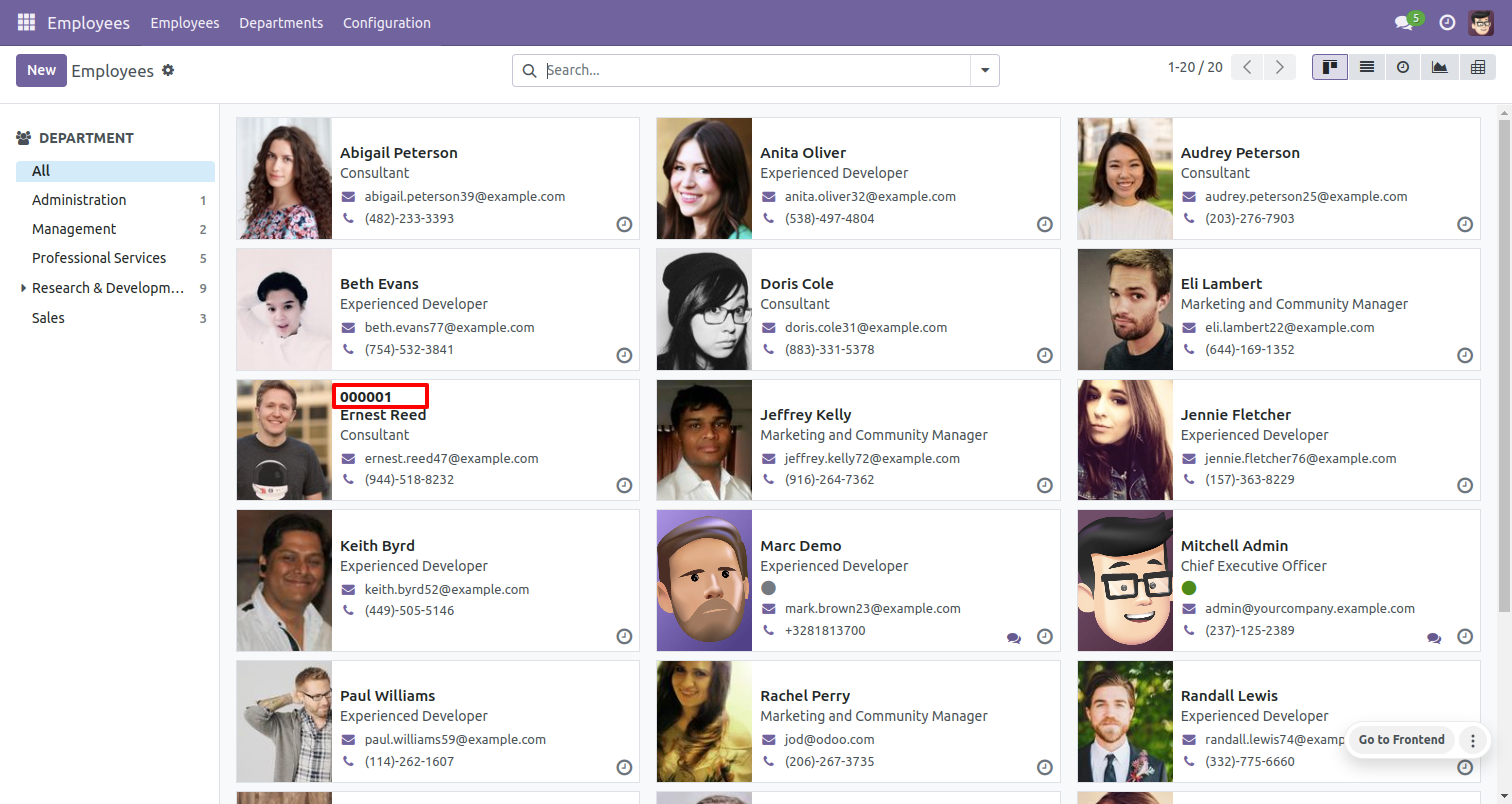Click the Go to Frontend button
Image resolution: width=1512 pixels, height=804 pixels.
coord(1401,740)
